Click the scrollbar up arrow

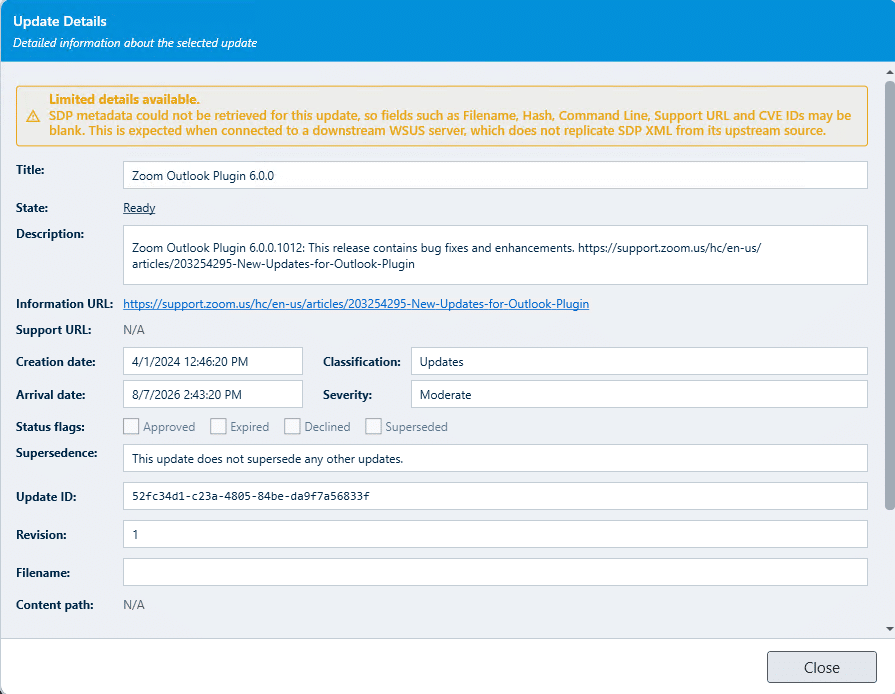tap(889, 72)
